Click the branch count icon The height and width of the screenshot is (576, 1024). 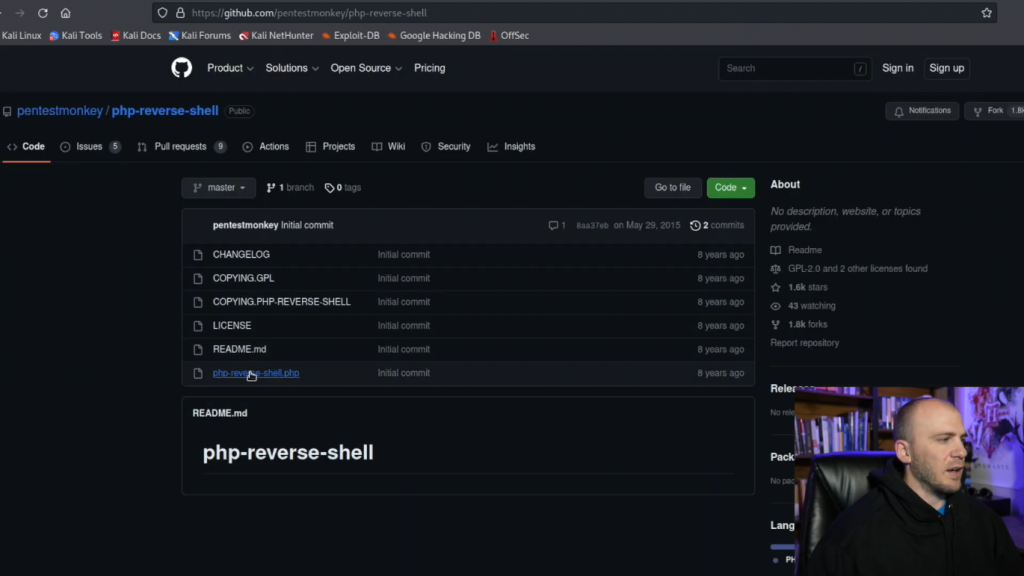271,188
